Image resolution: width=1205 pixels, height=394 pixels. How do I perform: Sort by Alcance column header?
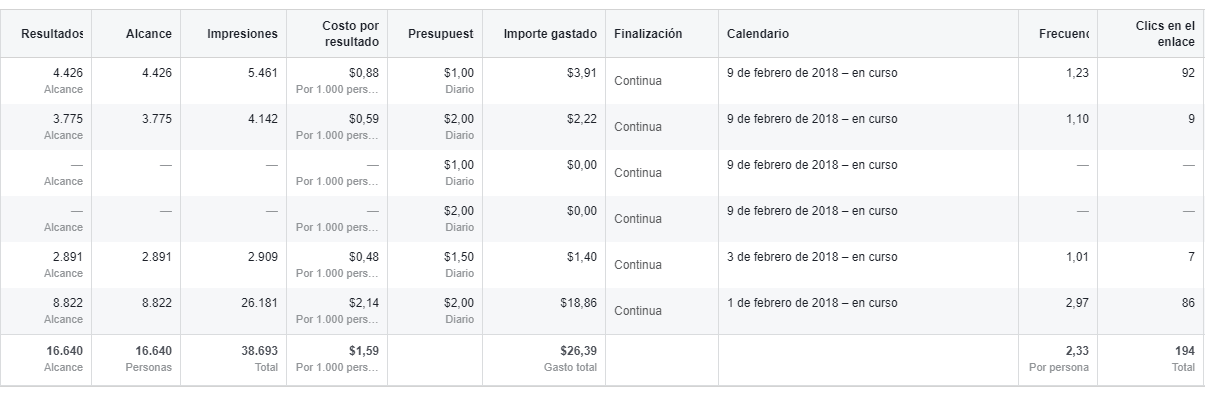tap(148, 34)
